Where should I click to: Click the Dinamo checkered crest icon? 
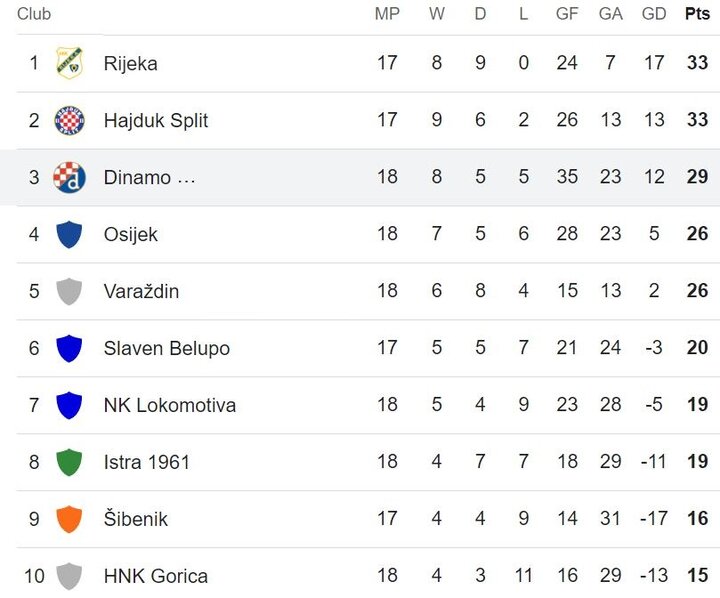pos(69,177)
